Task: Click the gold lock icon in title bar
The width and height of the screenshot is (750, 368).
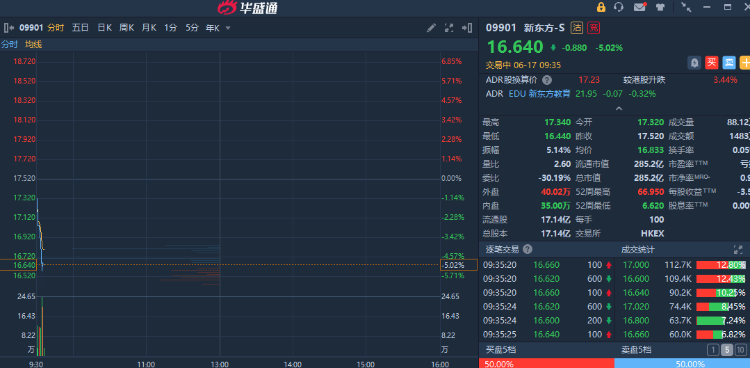Action: 601,7
